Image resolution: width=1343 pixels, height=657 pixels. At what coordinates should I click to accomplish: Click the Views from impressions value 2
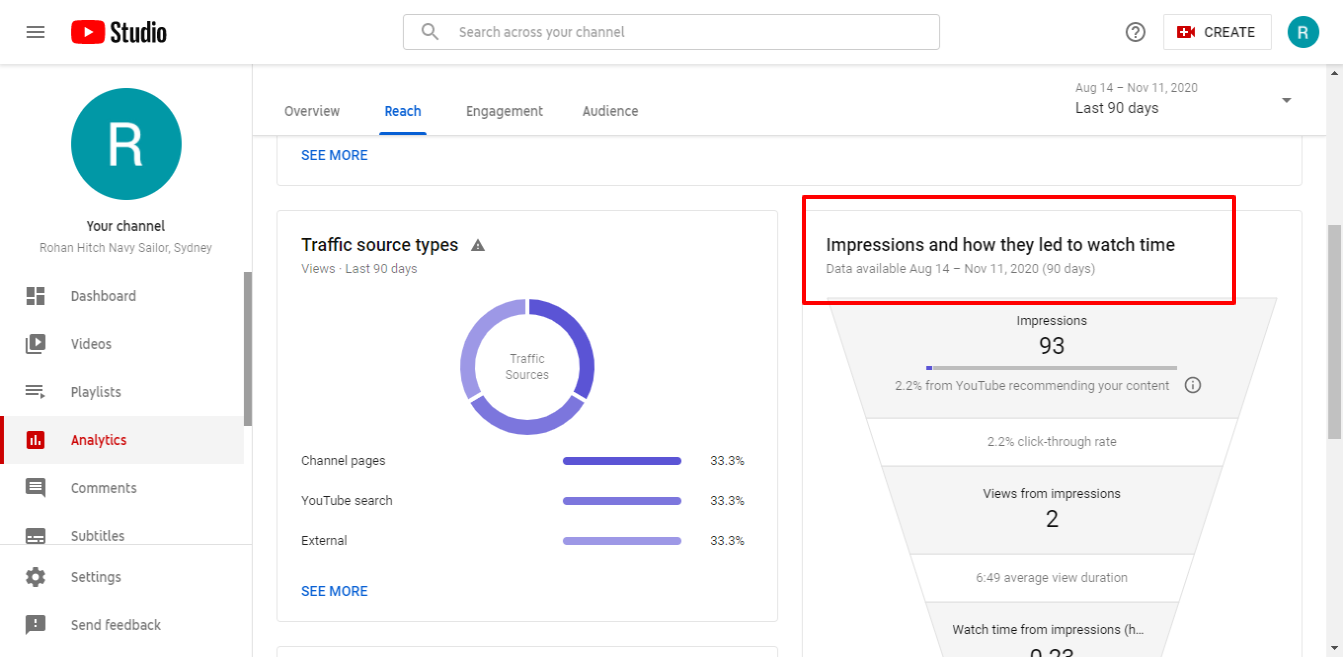[x=1052, y=519]
